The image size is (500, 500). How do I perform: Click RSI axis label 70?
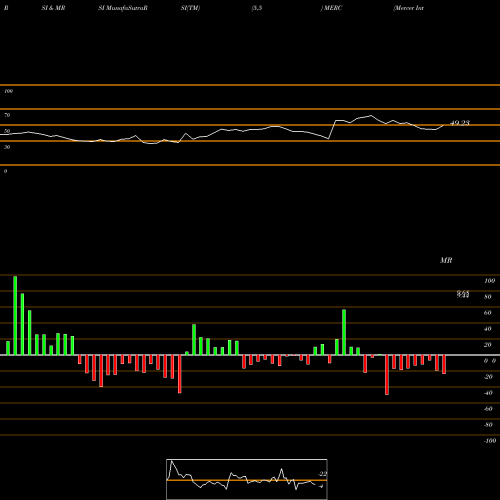[7, 115]
